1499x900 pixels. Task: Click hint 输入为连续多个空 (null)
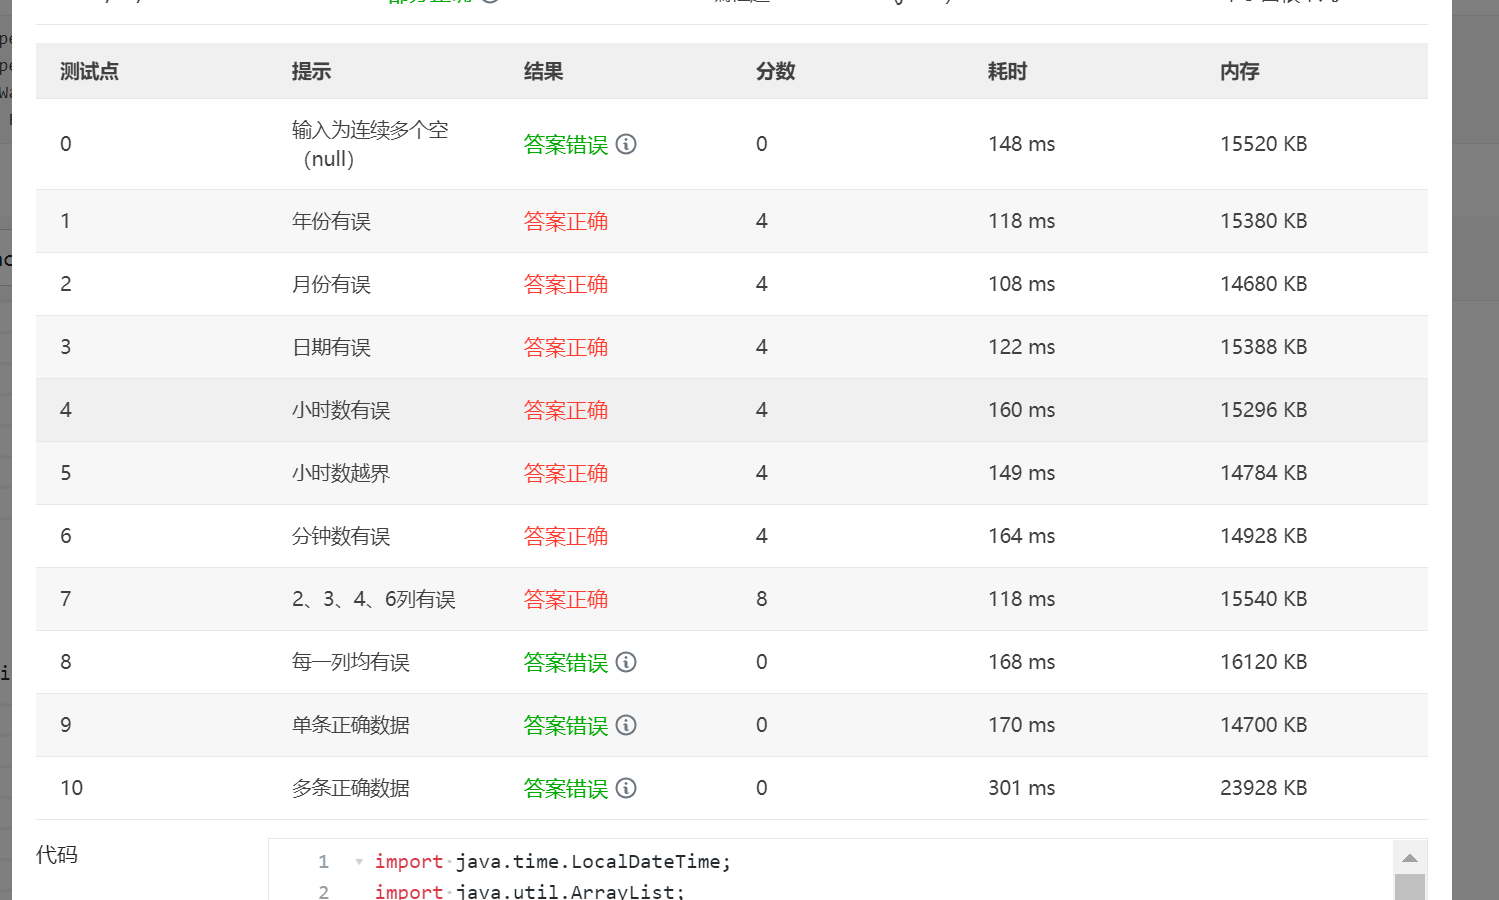tap(370, 144)
